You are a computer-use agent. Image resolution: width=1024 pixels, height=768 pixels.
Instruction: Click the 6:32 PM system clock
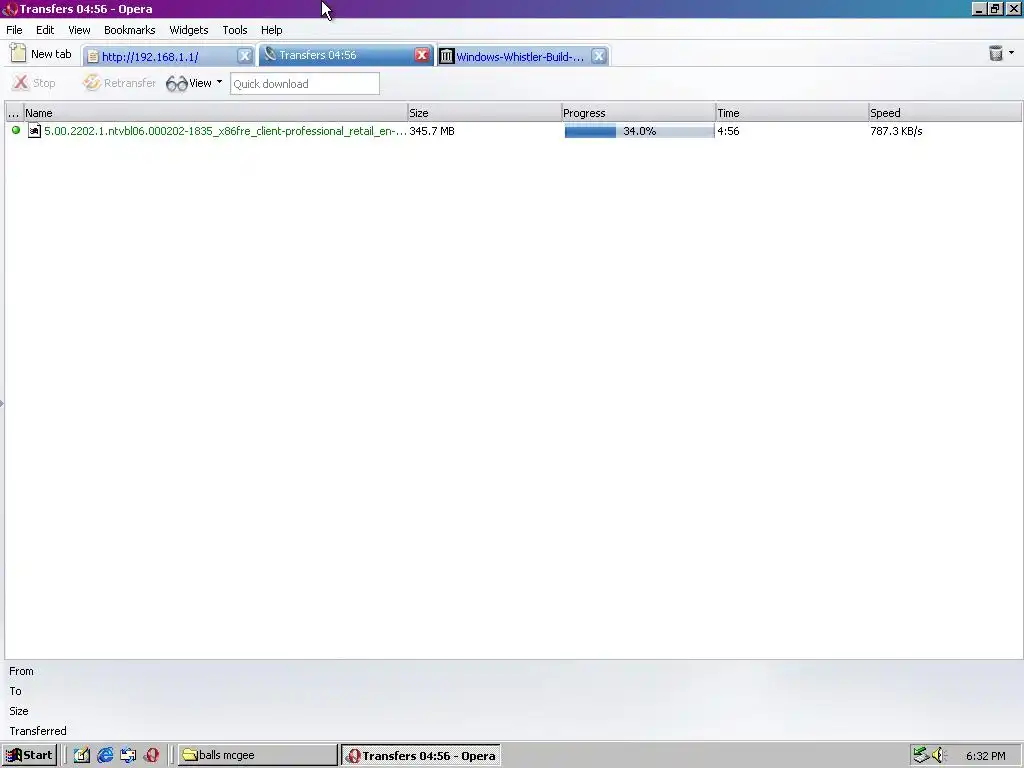click(x=985, y=756)
